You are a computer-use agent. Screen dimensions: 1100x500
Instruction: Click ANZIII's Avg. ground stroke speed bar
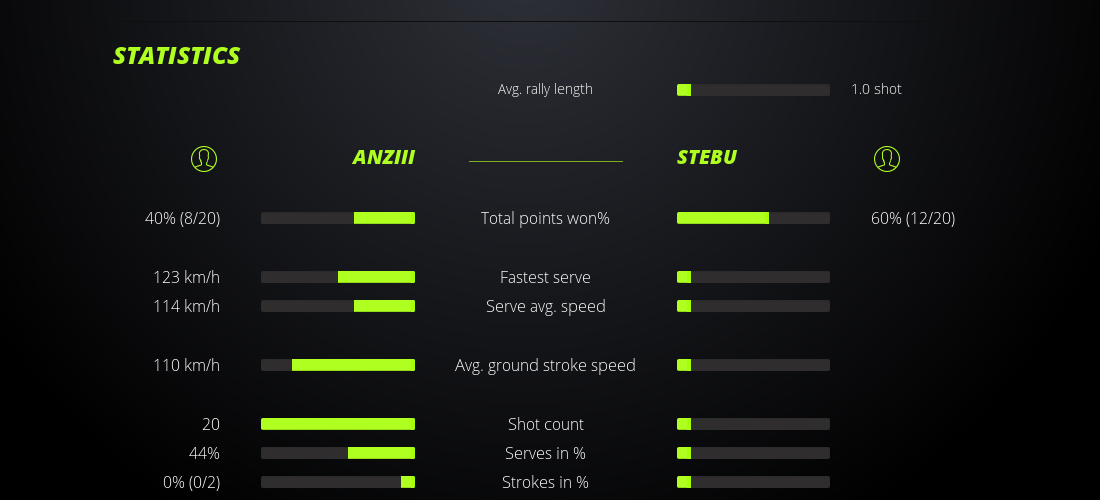338,365
